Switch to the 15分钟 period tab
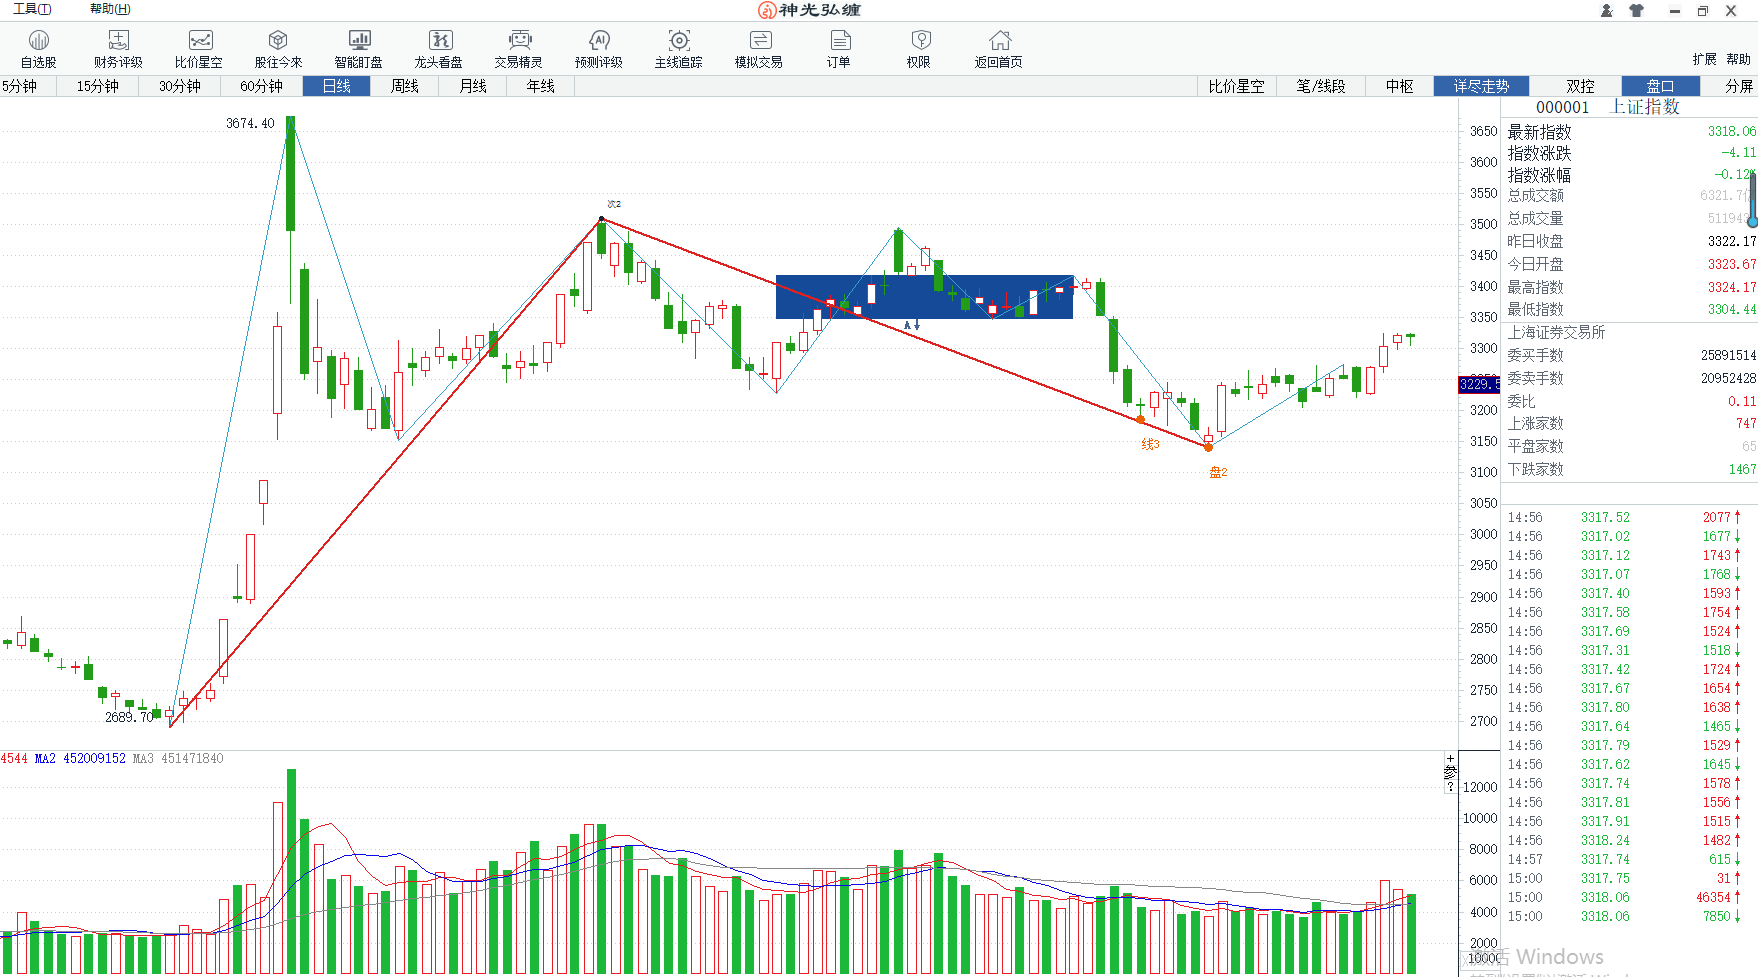 tap(98, 86)
